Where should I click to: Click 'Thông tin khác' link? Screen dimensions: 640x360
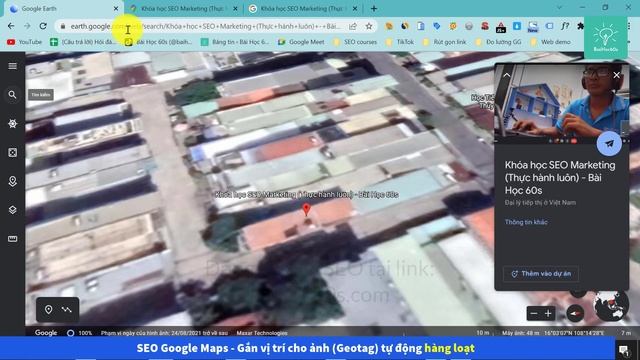pyautogui.click(x=526, y=222)
